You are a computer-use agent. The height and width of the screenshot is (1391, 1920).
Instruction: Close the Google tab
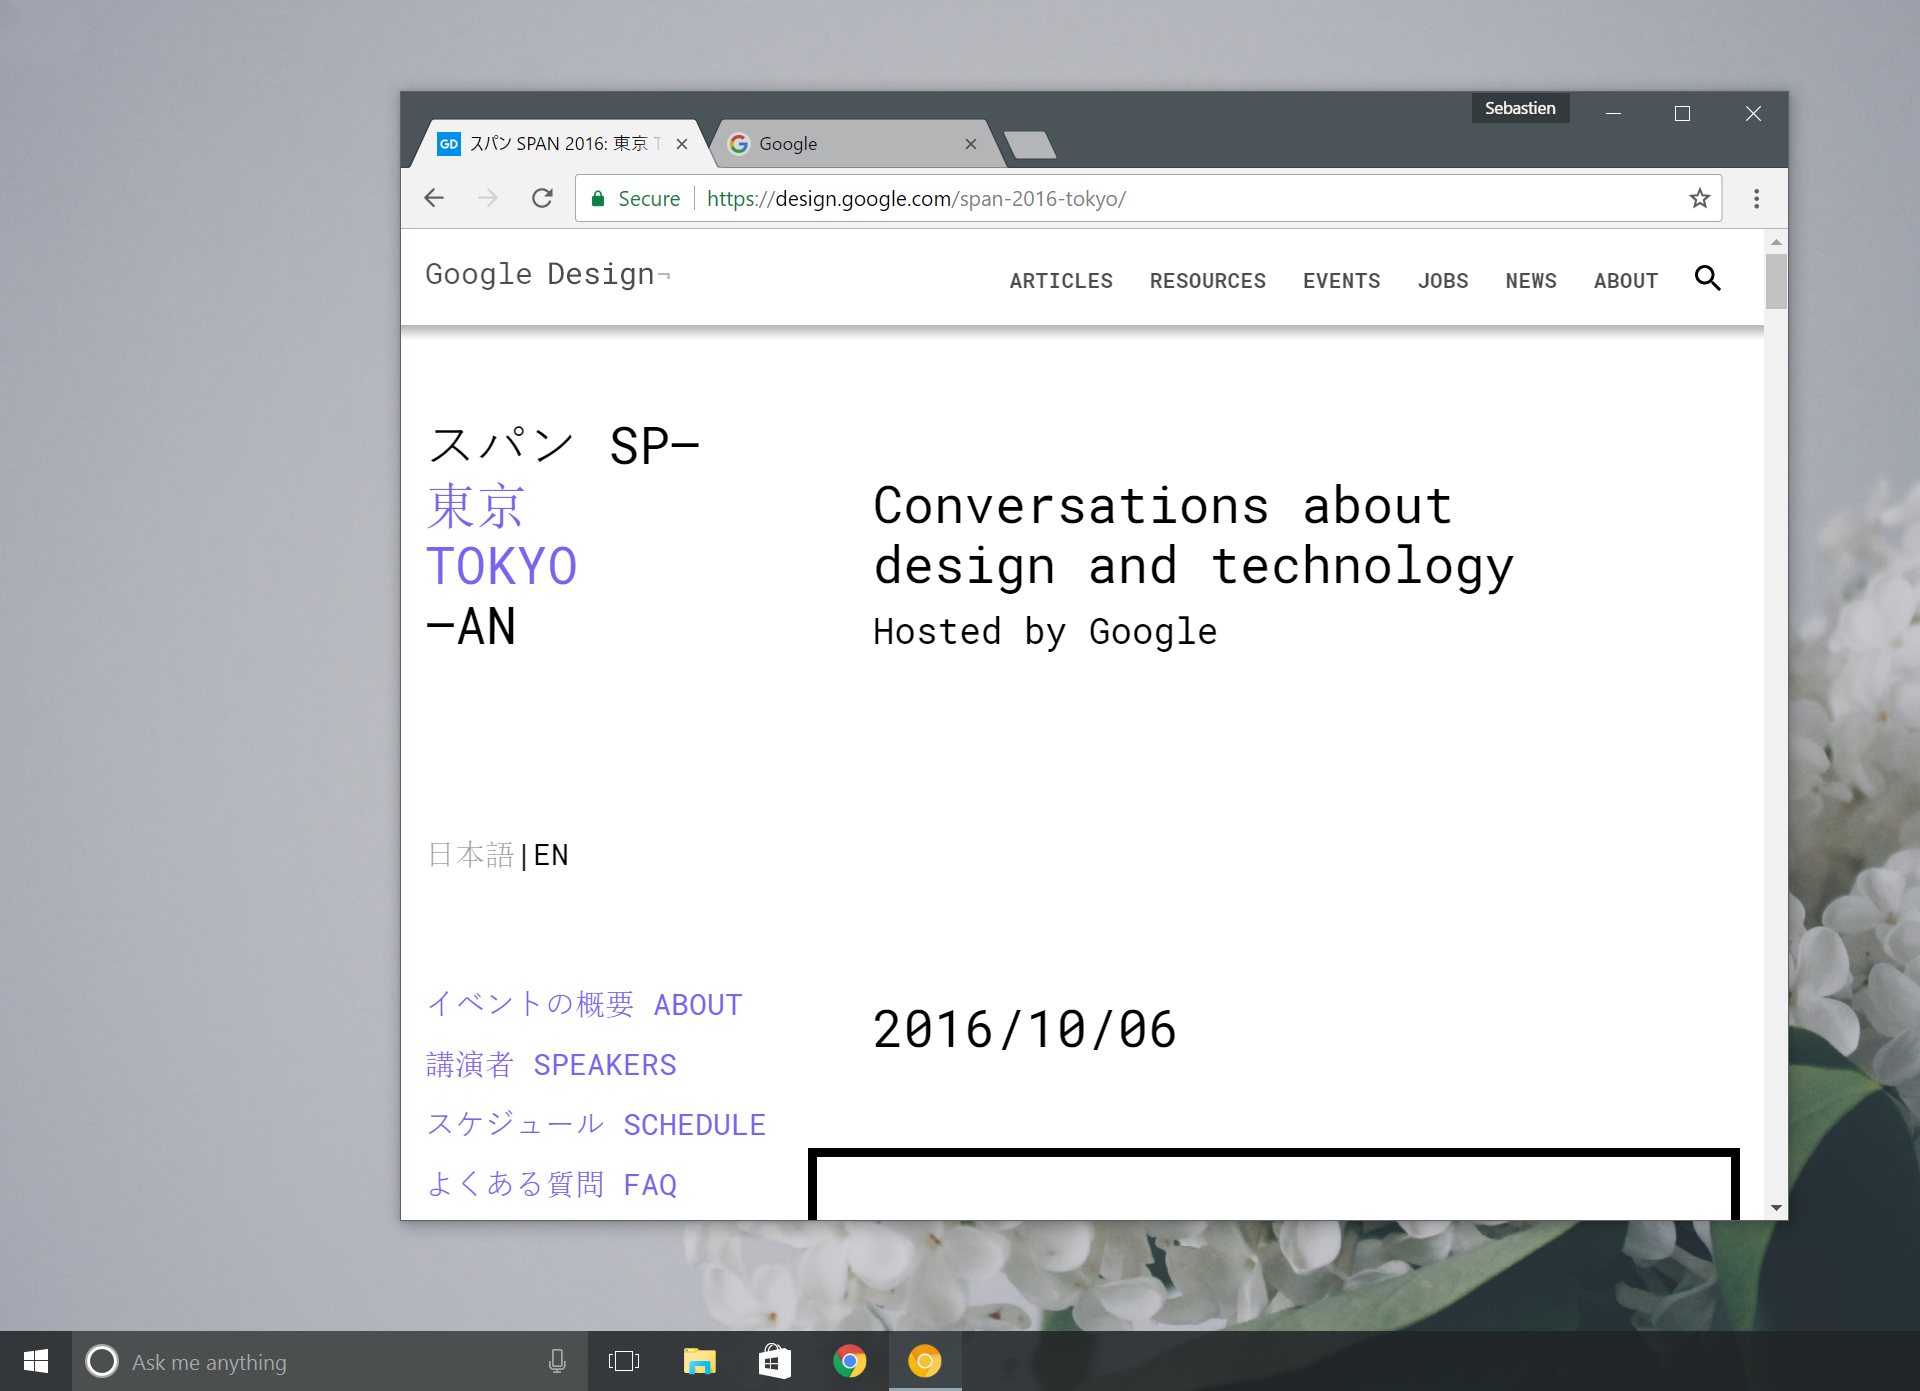[971, 144]
